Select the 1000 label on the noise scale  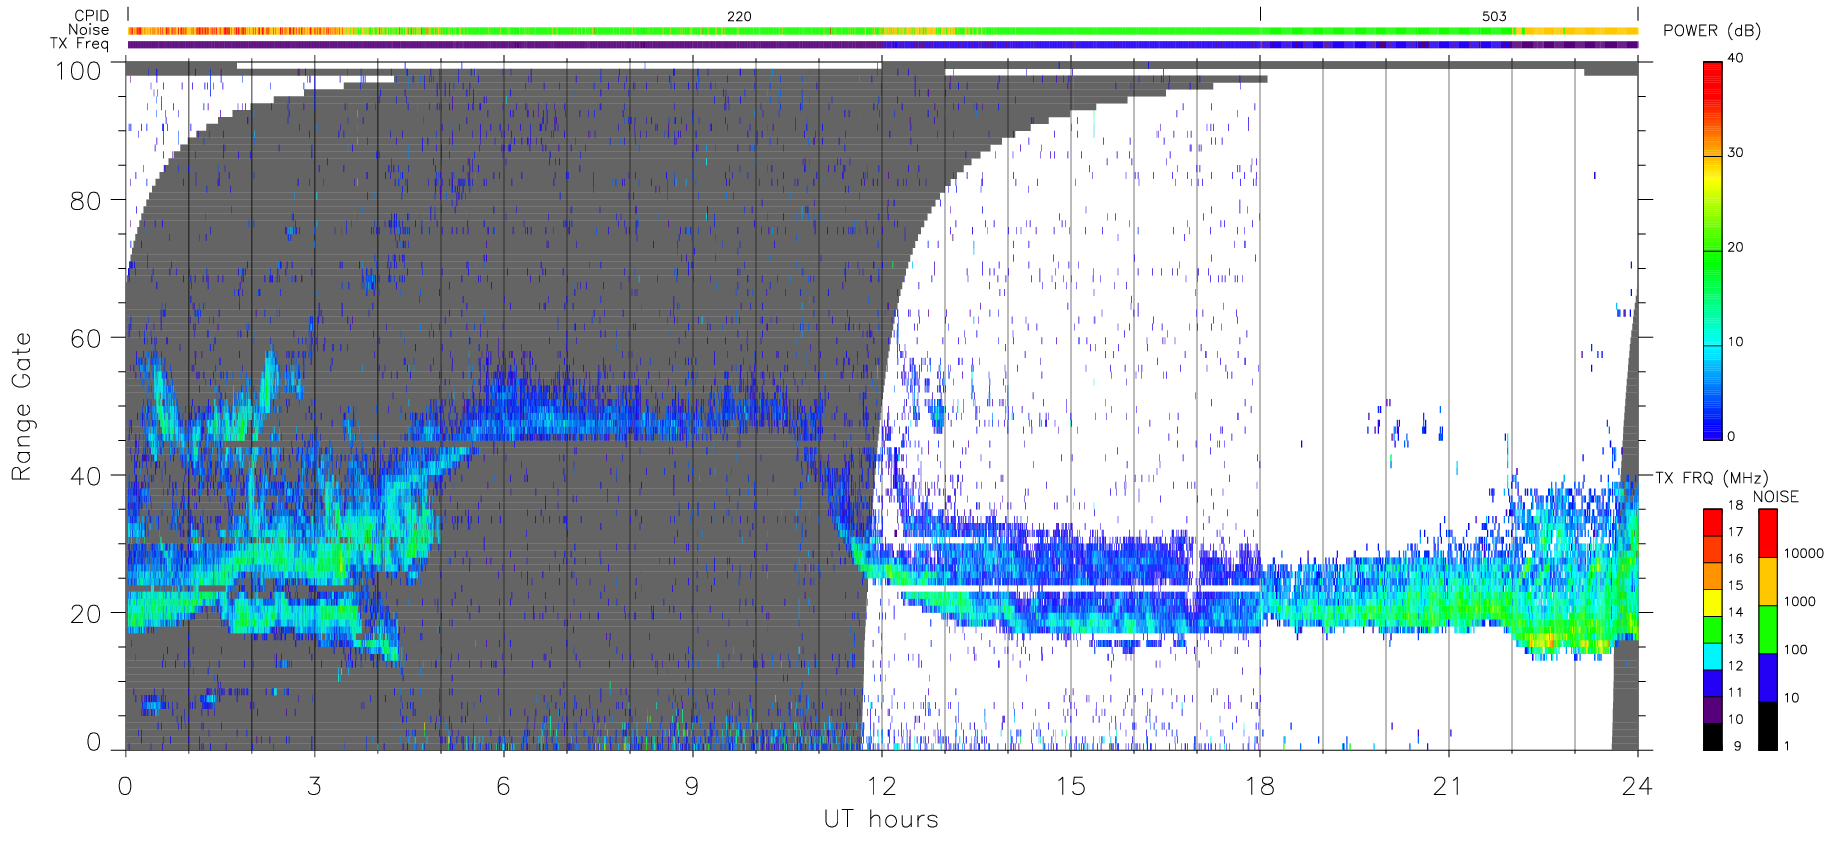(x=1800, y=602)
